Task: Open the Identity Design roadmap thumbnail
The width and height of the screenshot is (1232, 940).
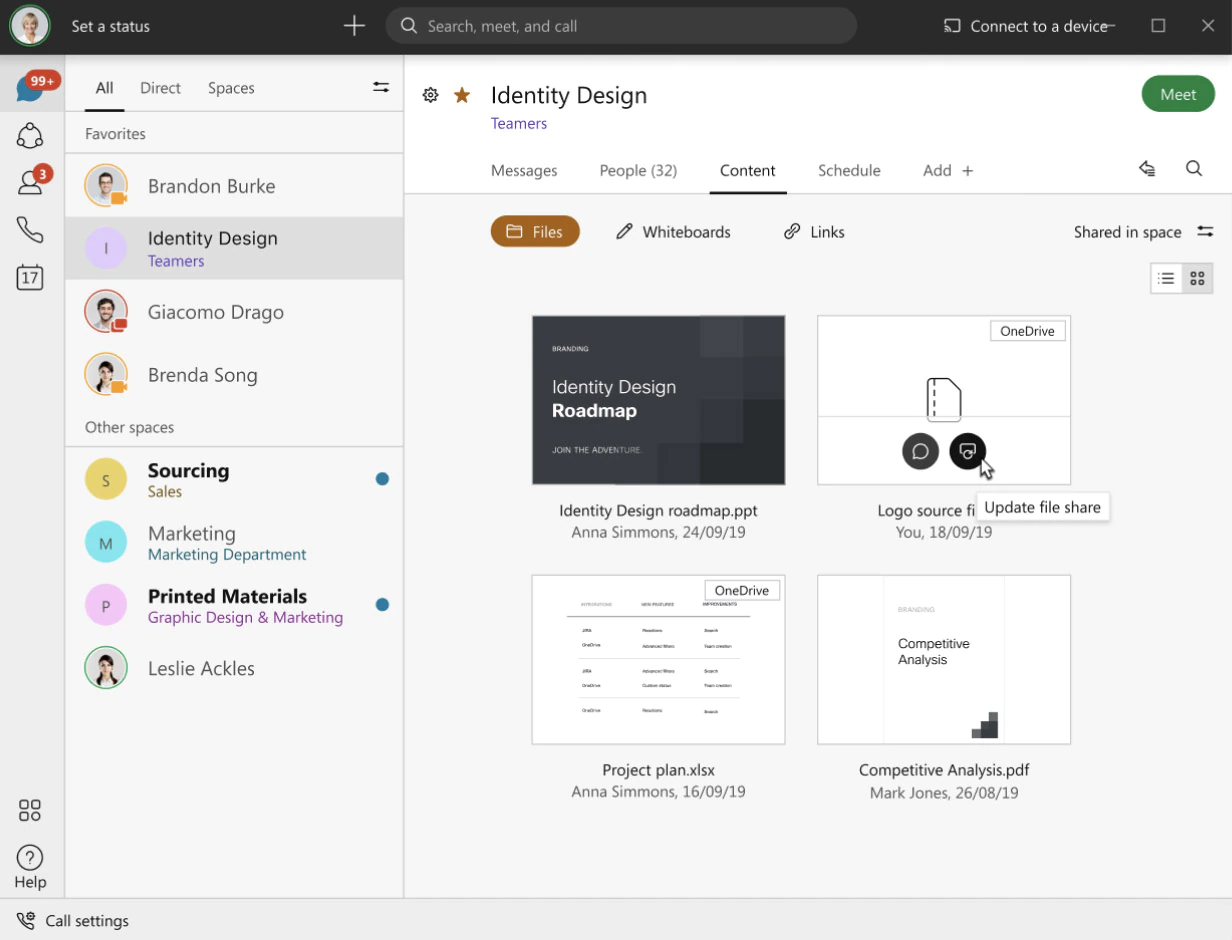Action: pos(658,400)
